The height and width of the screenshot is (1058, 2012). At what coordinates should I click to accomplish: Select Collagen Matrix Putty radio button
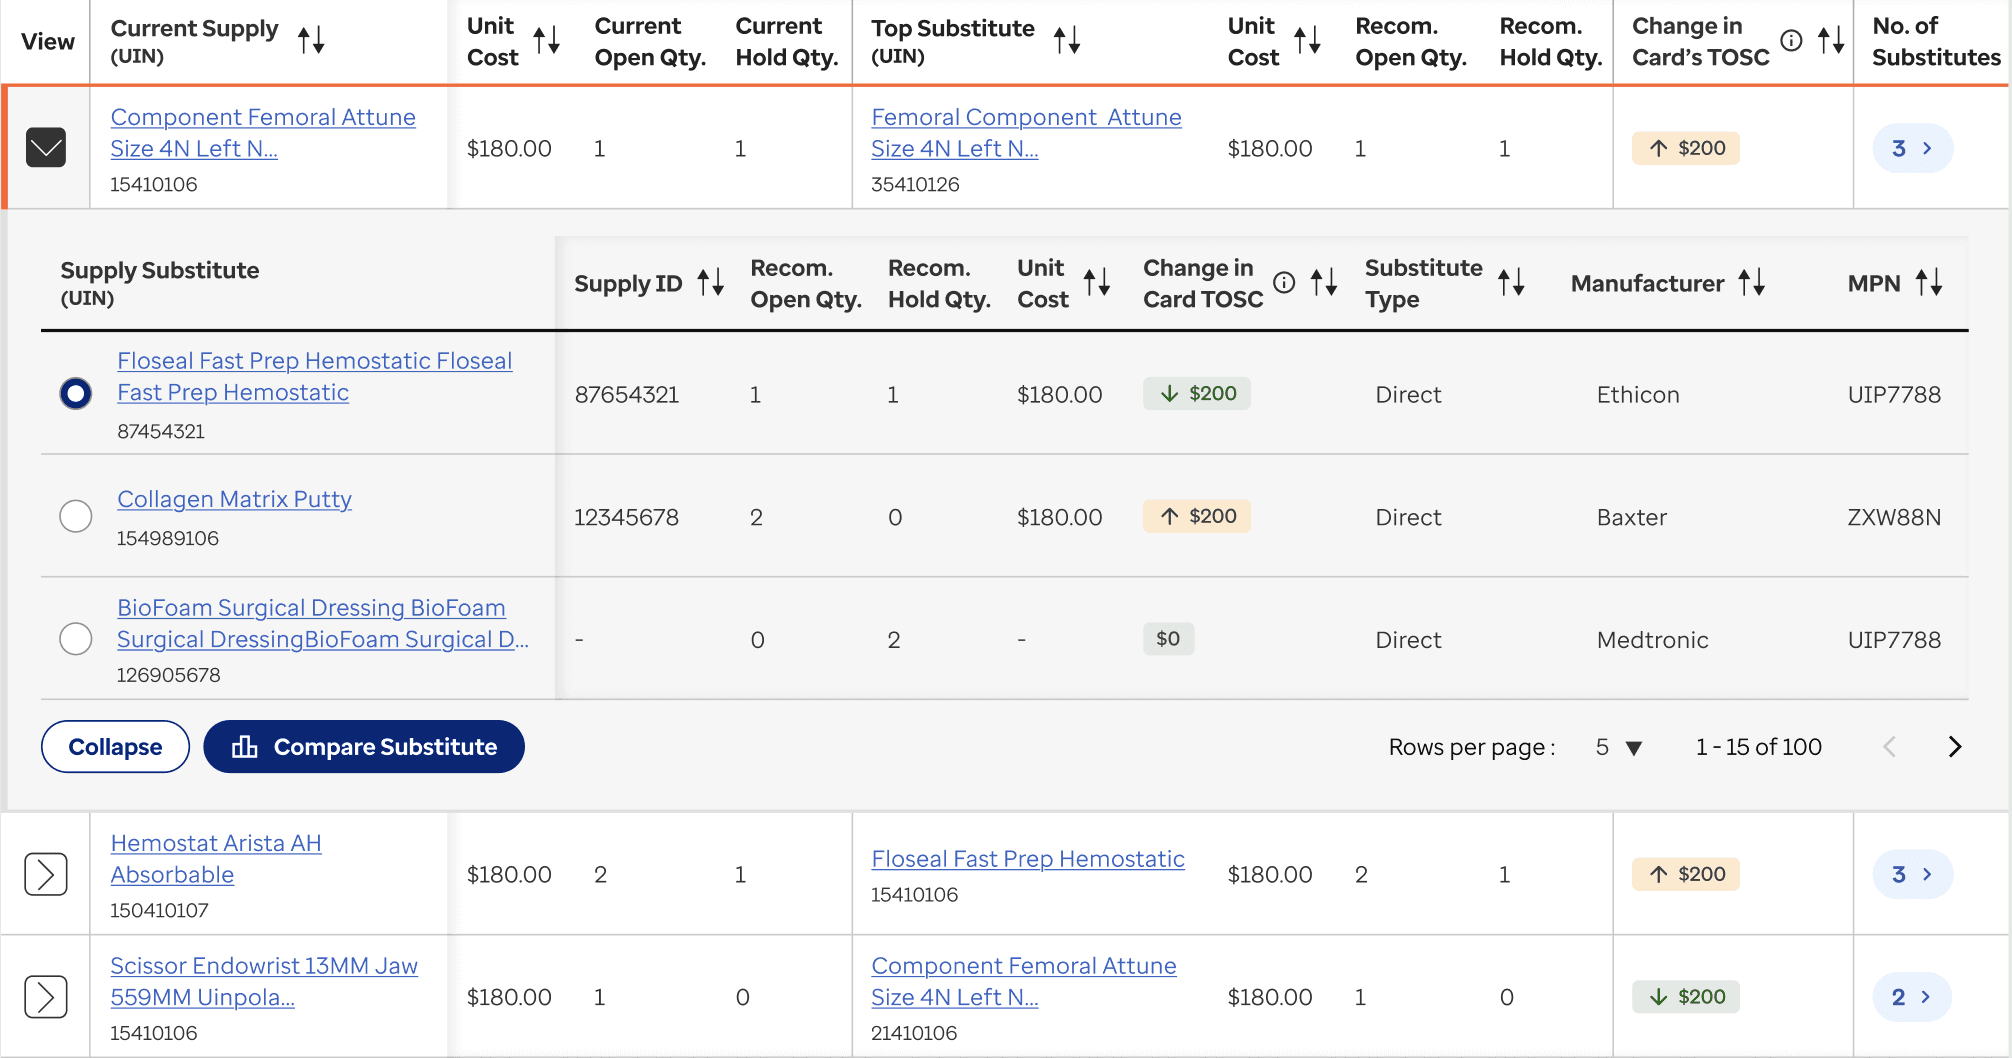[76, 516]
